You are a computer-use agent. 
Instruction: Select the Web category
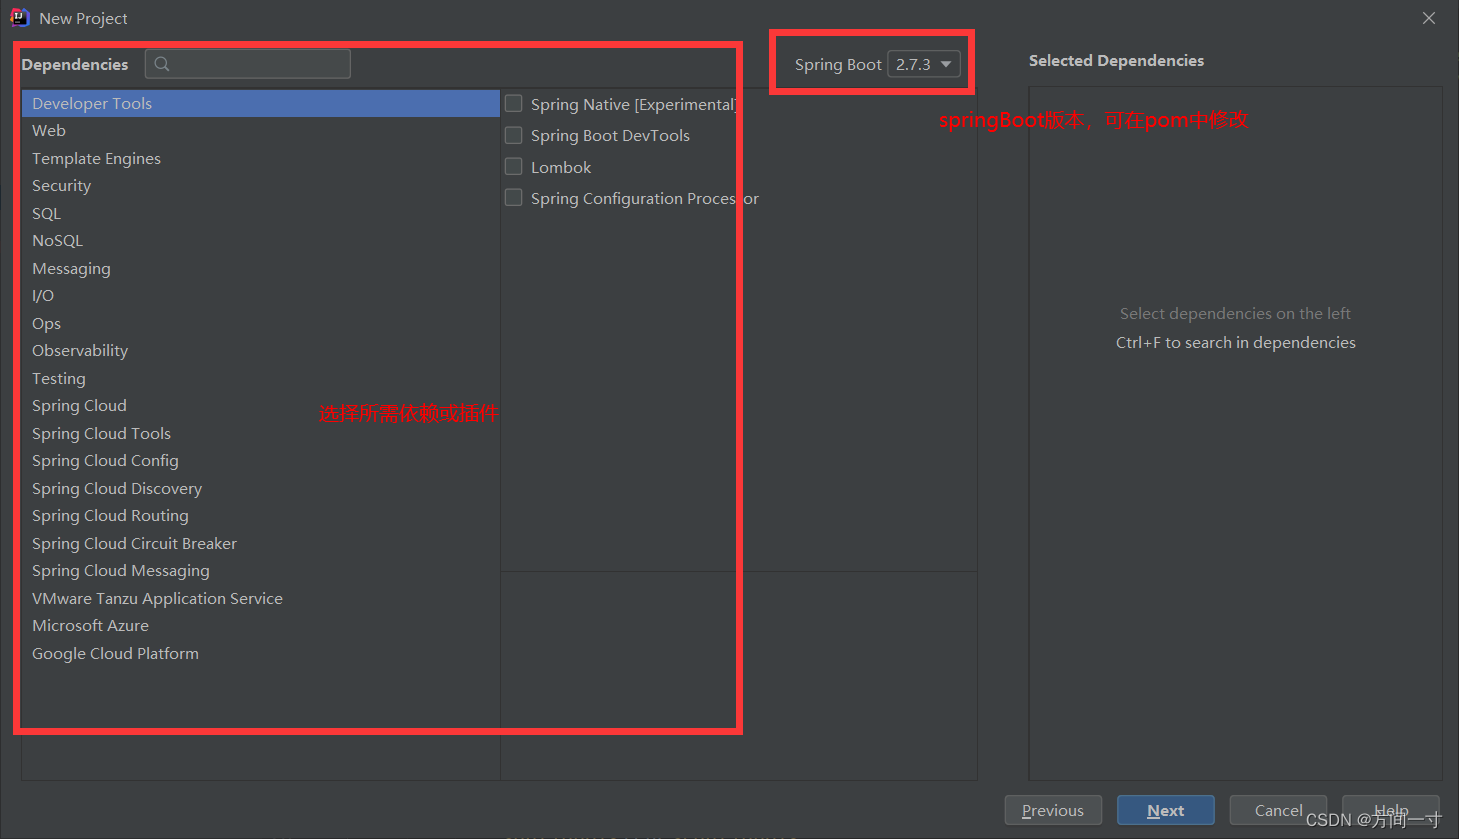[x=260, y=131]
